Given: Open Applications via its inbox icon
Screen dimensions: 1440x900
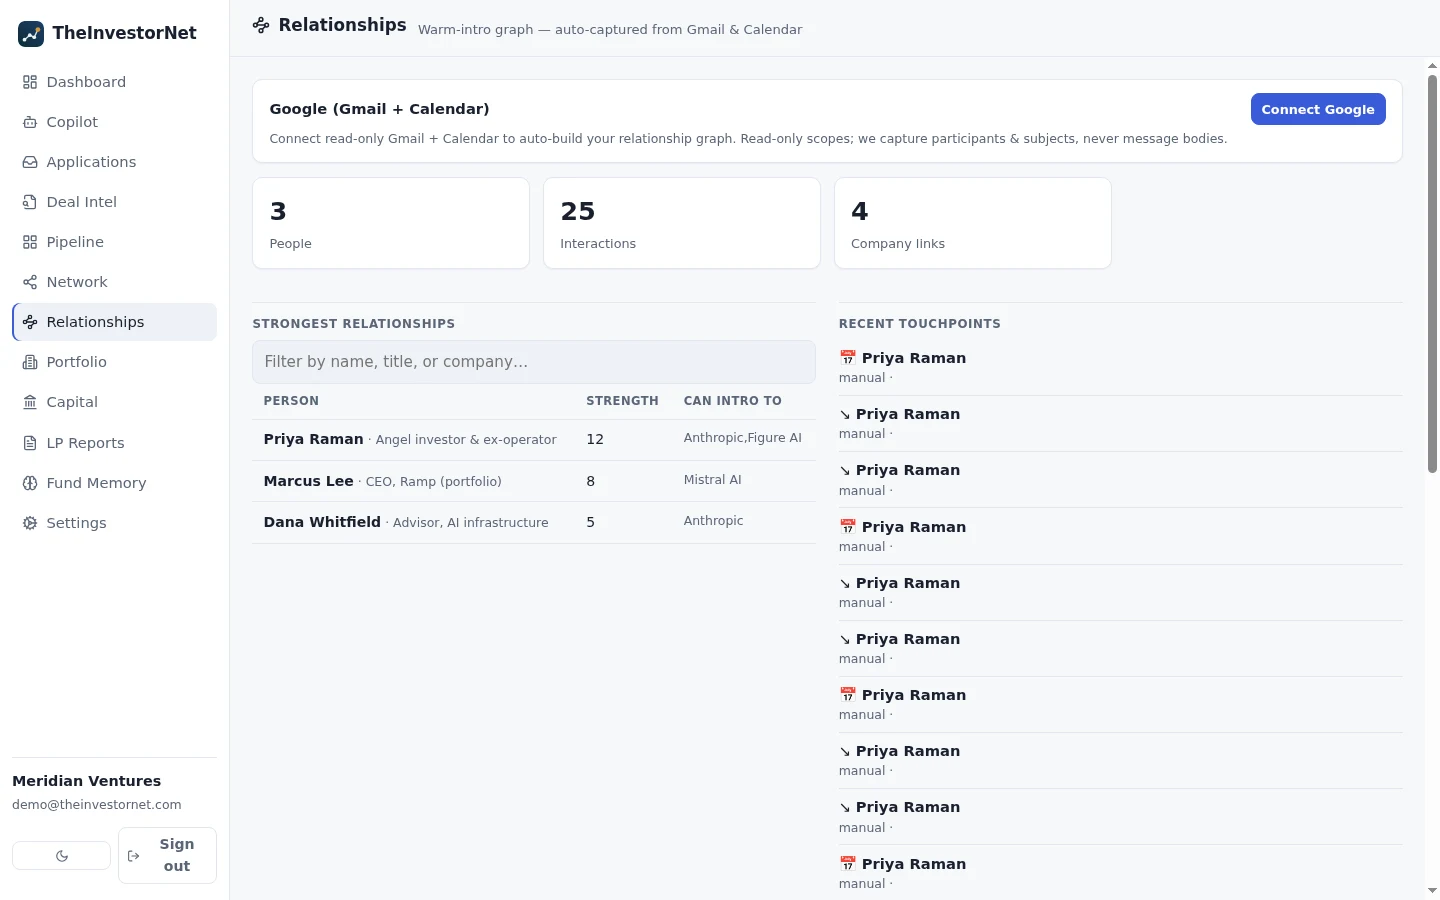Looking at the screenshot, I should coord(30,162).
